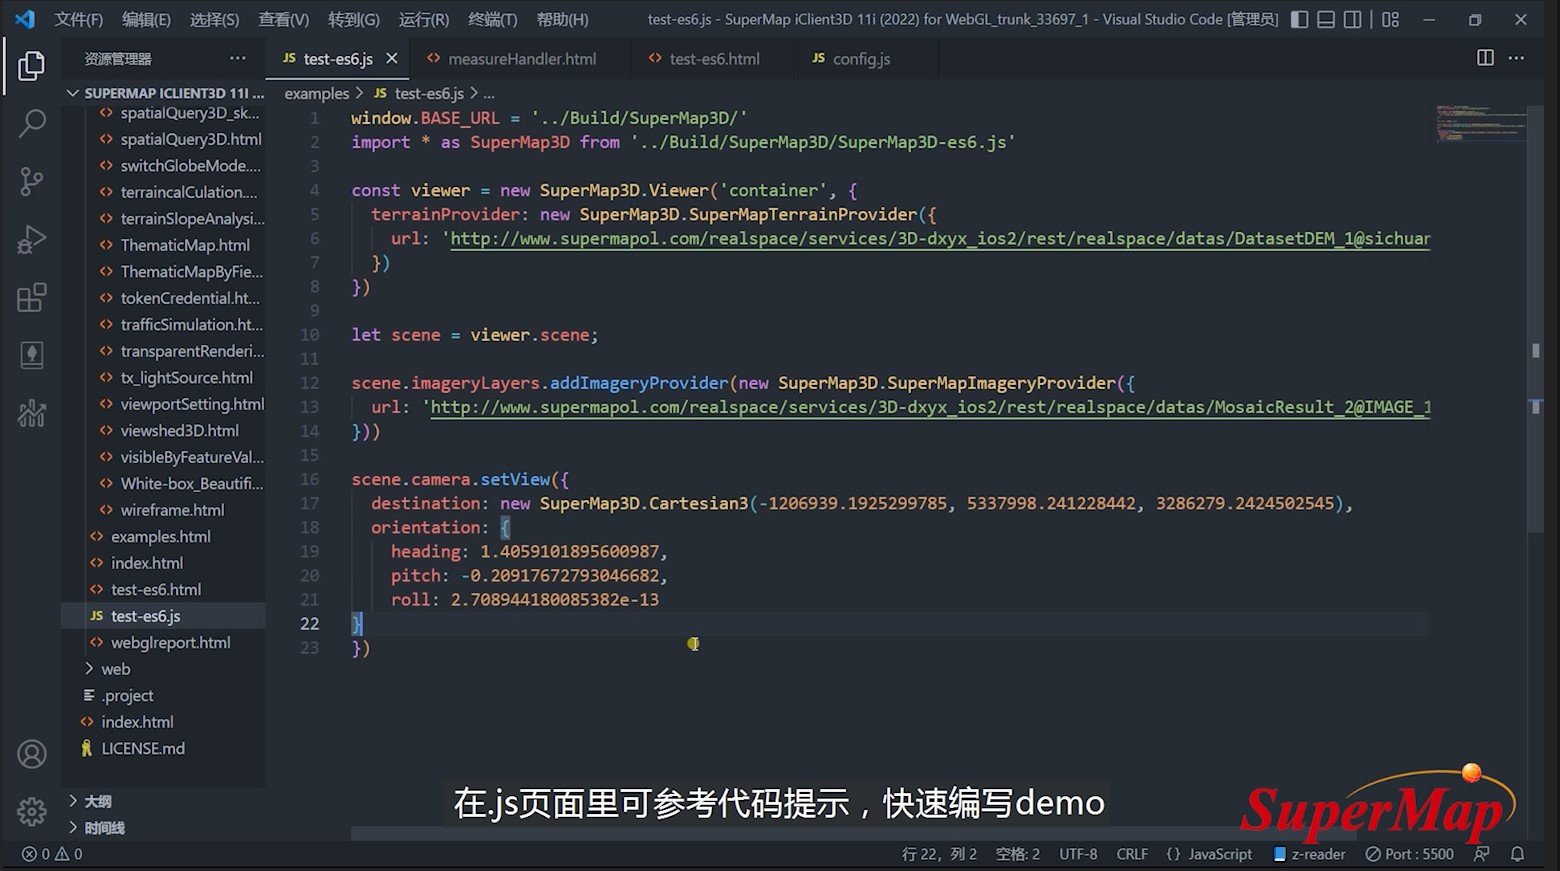Click CRLF end-of-line selector
This screenshot has height=871, width=1560.
[x=1132, y=854]
